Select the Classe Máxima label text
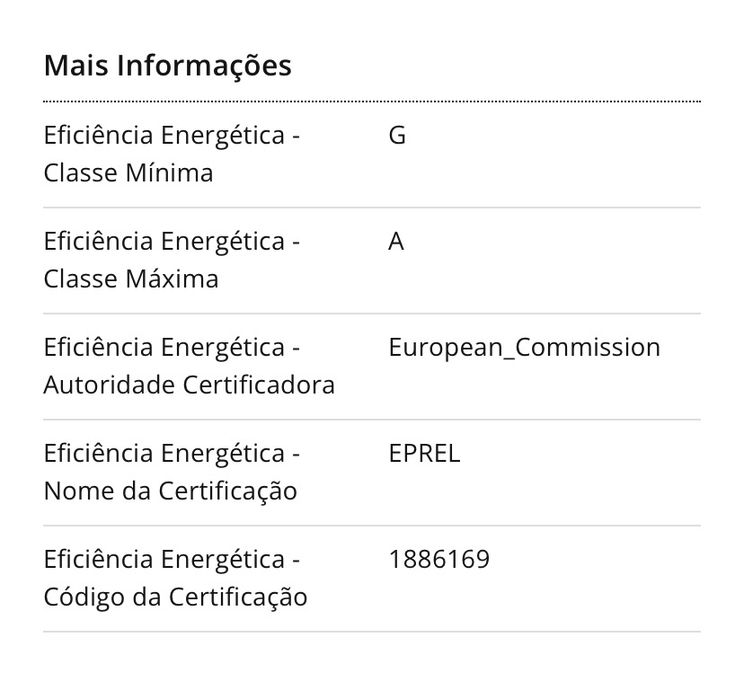This screenshot has height=699, width=744. click(131, 279)
